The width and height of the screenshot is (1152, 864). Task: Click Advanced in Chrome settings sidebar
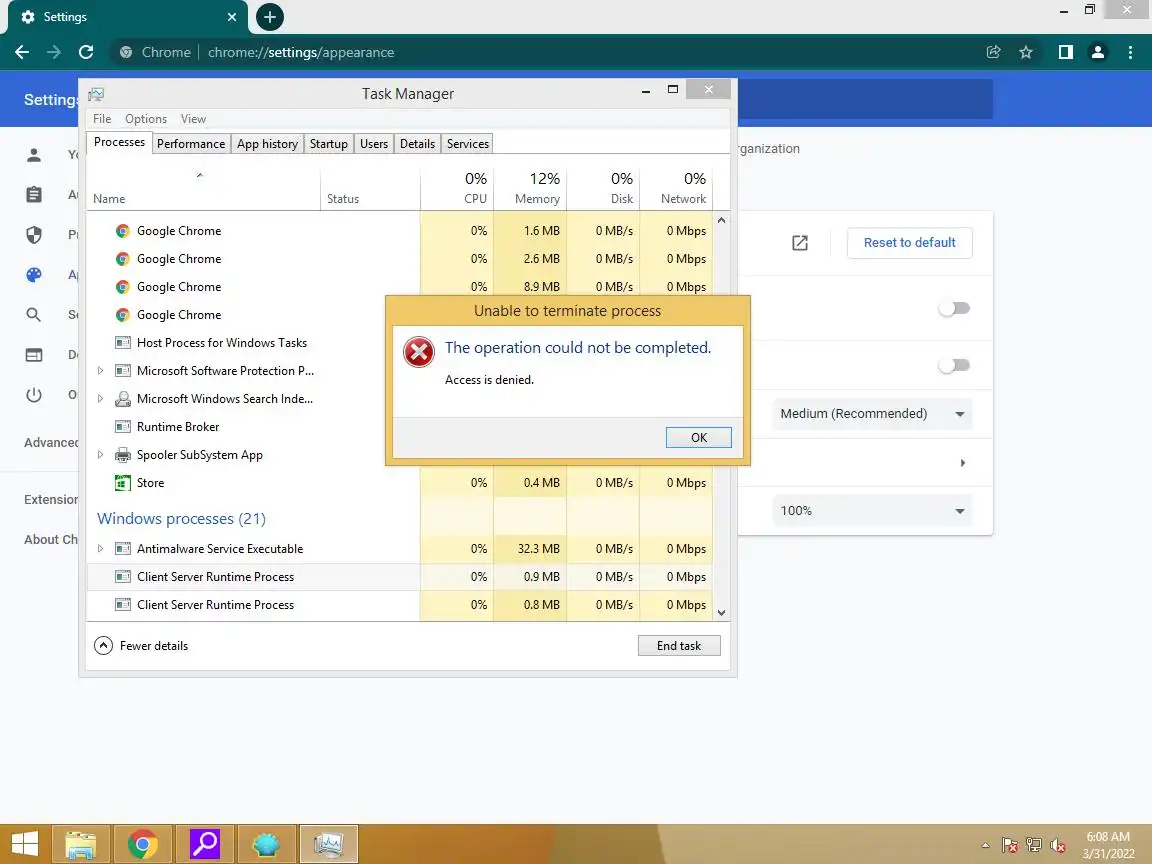pos(50,442)
